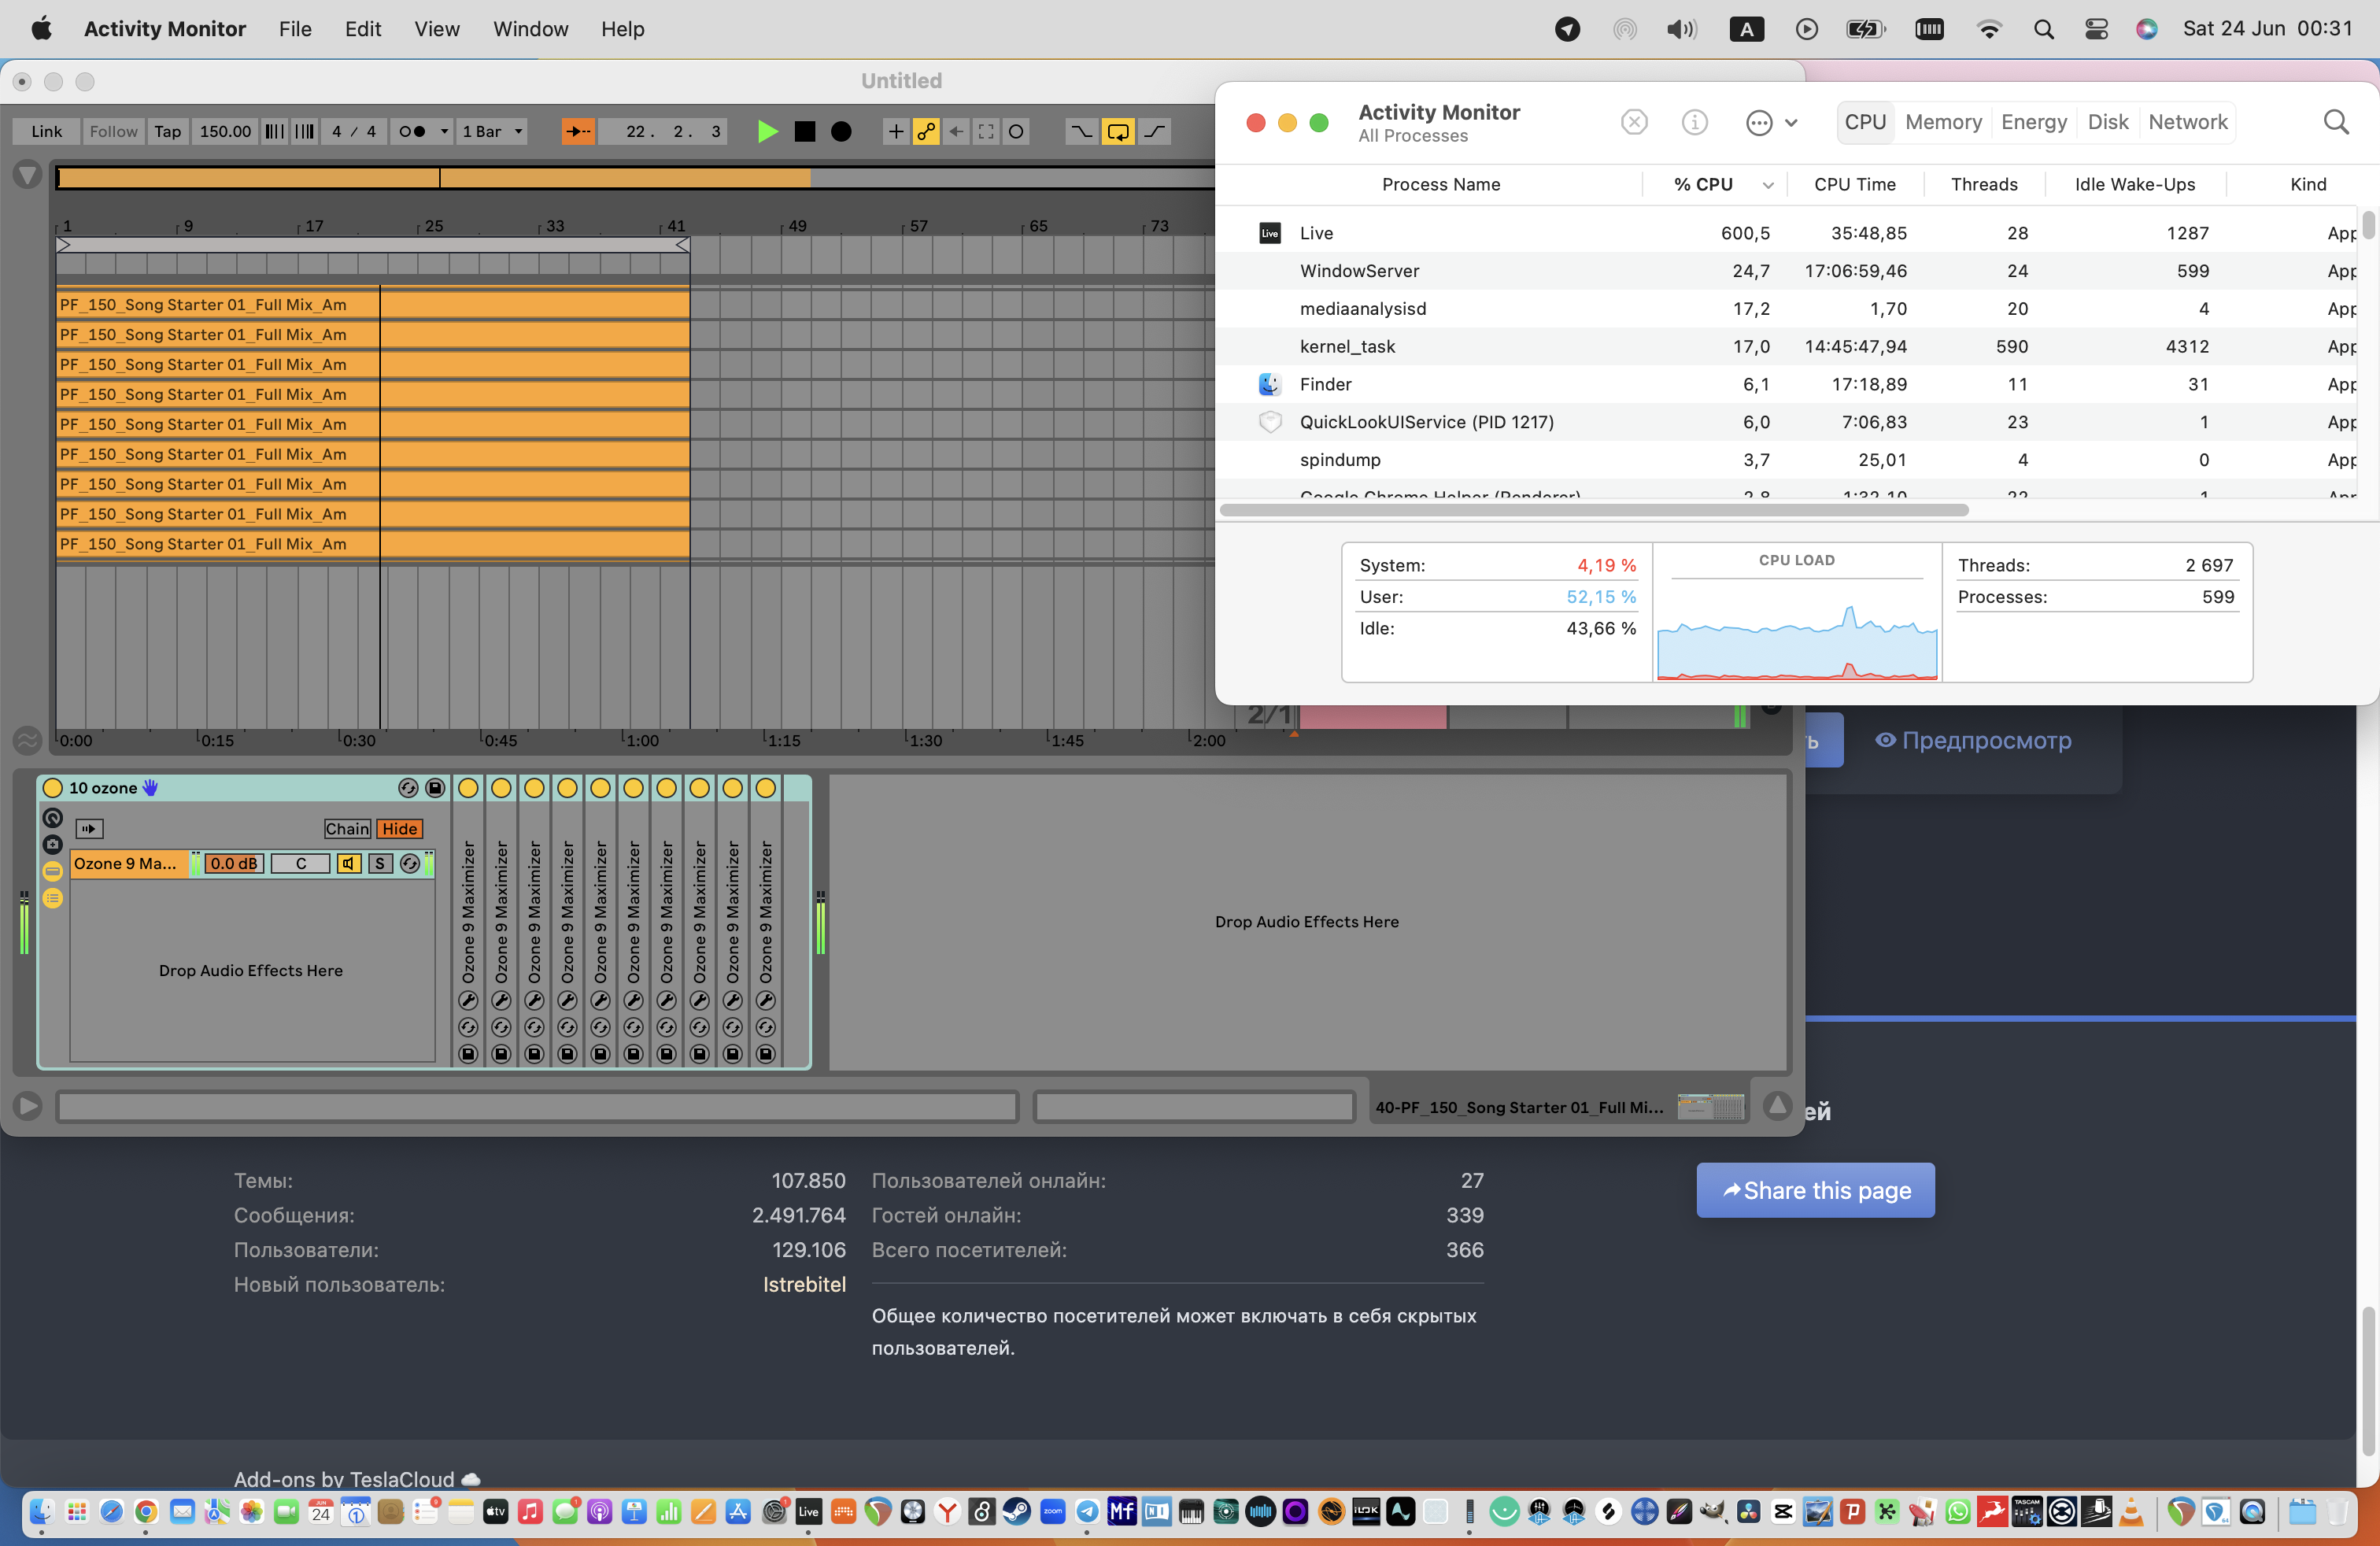Click Re-enable Automation back arrow icon
Viewport: 2380px width, 1546px height.
click(x=956, y=131)
